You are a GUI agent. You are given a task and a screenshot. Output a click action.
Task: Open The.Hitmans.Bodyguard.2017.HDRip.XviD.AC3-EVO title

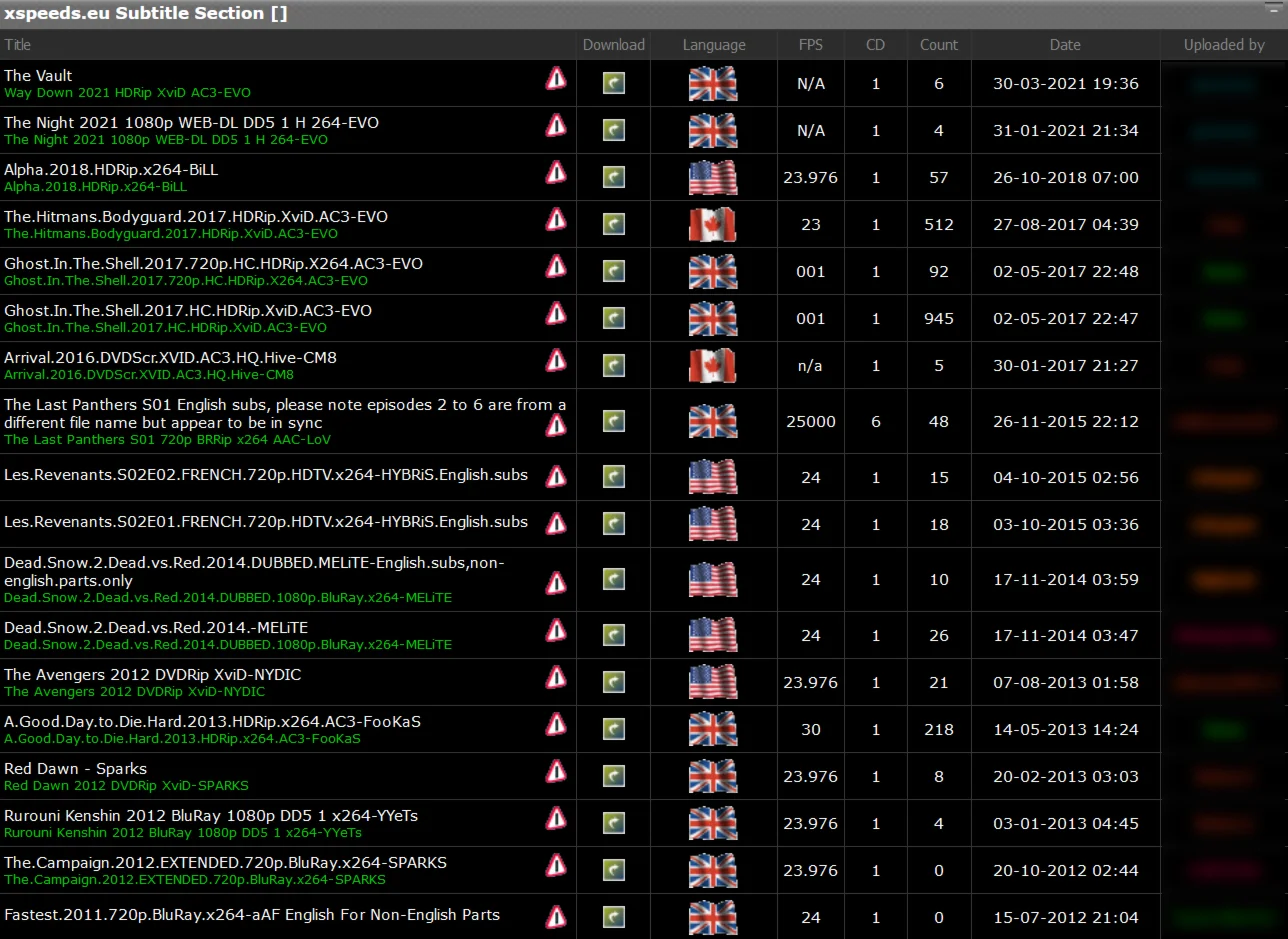coord(196,216)
